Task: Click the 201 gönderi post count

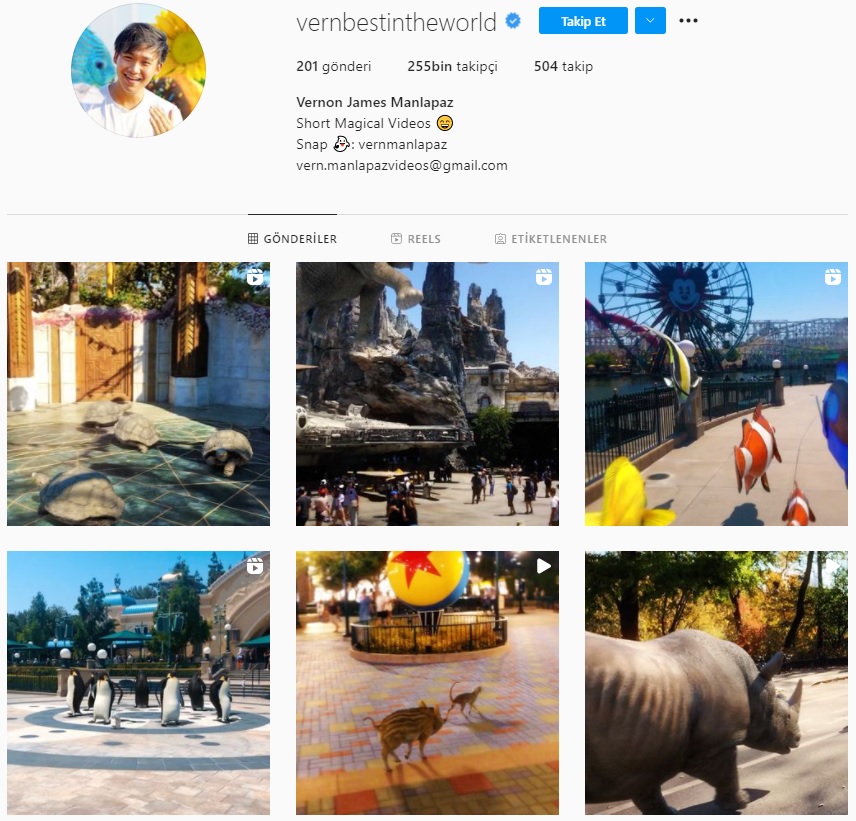Action: 334,66
